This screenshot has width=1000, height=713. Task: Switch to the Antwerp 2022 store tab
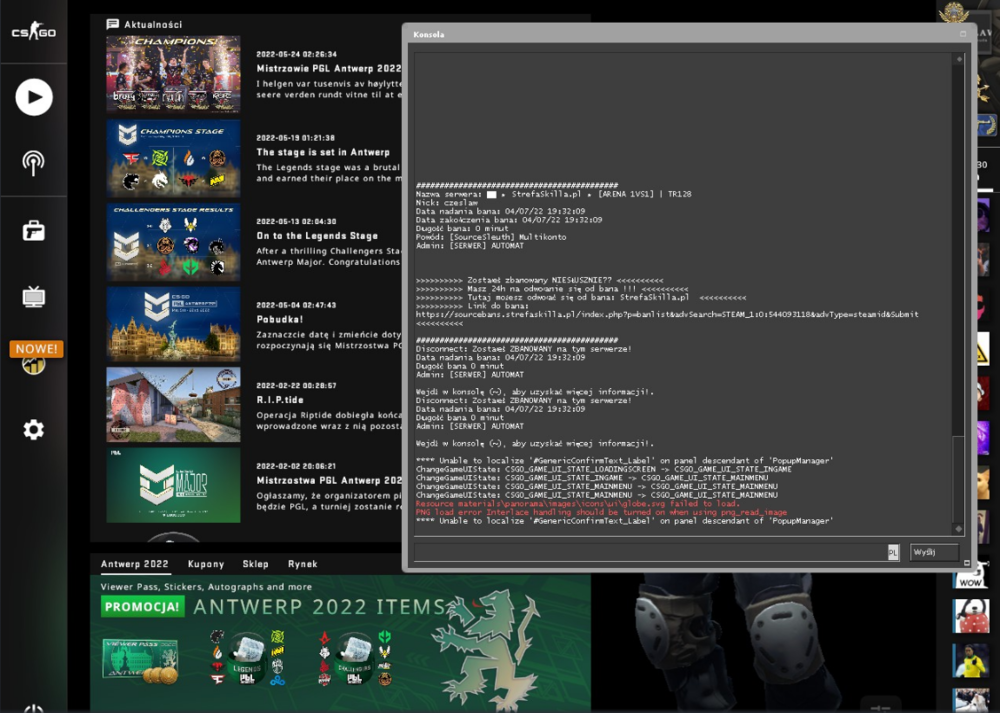135,564
